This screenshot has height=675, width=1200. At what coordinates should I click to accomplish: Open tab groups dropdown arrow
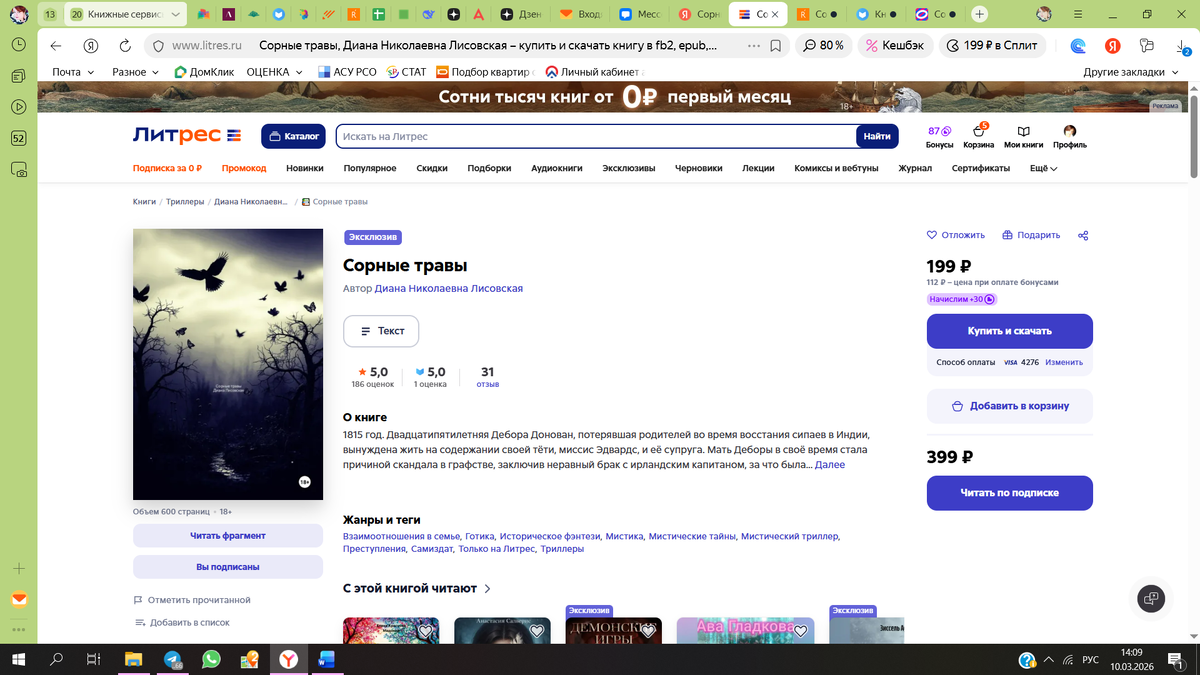point(176,14)
